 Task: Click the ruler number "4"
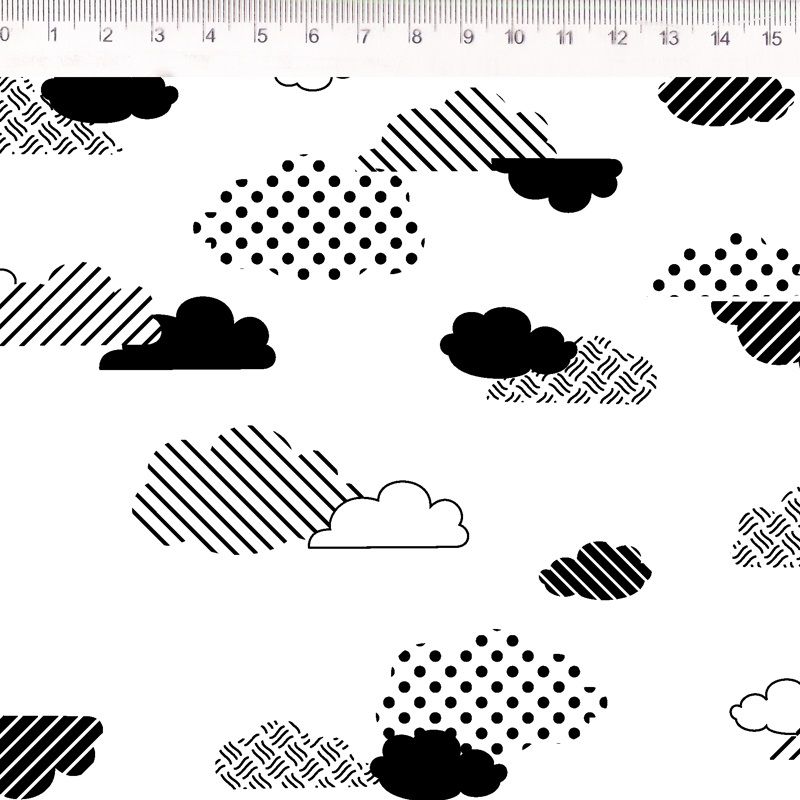pos(210,36)
